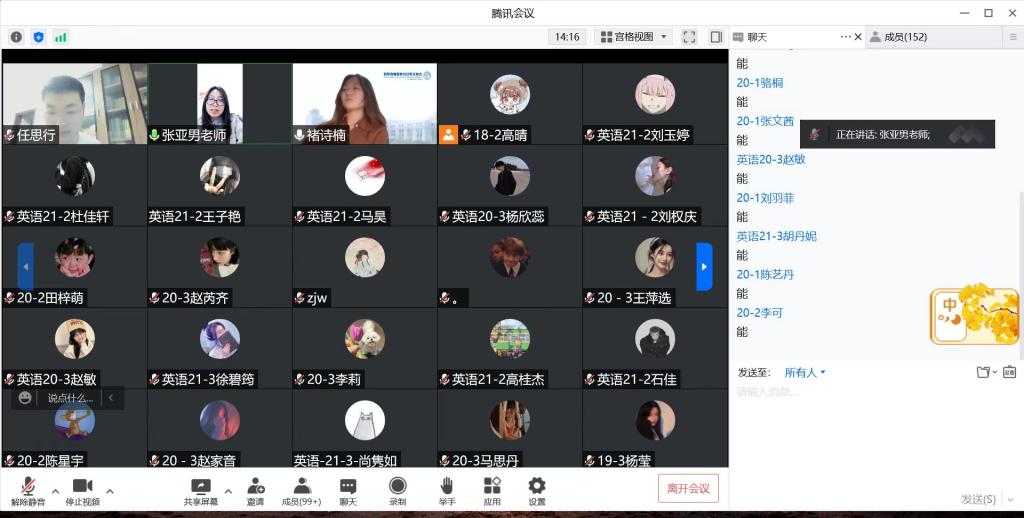
Task: Expand audio options arrow next to 解除静音
Action: tap(54, 491)
